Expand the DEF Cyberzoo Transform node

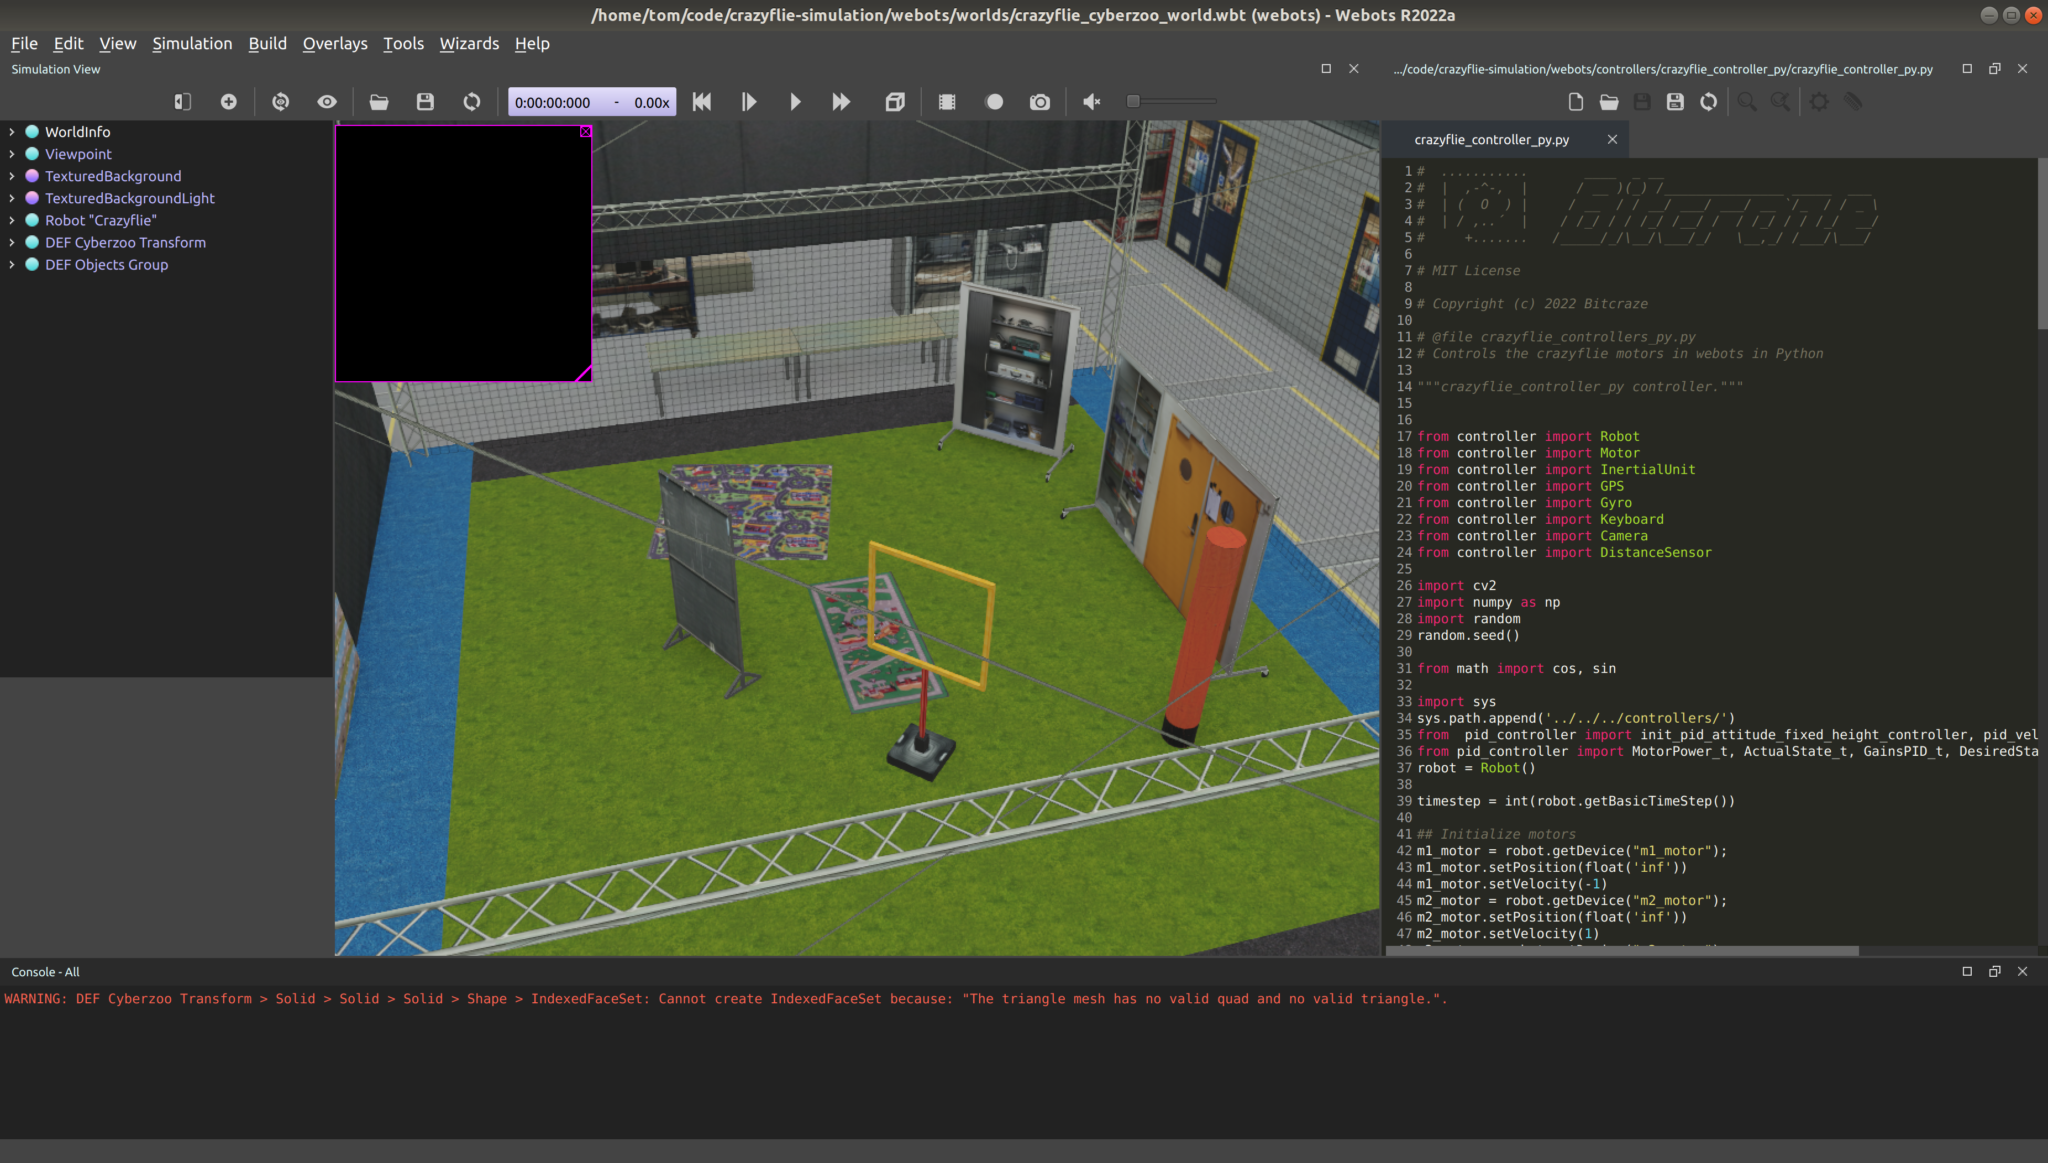click(x=12, y=243)
